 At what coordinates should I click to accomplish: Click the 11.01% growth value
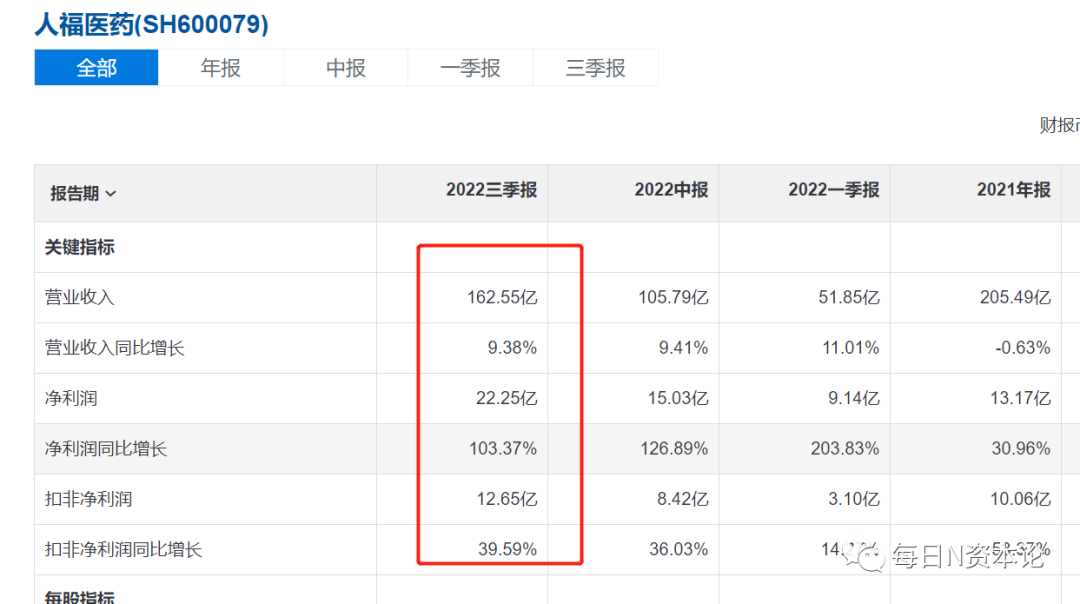(851, 348)
